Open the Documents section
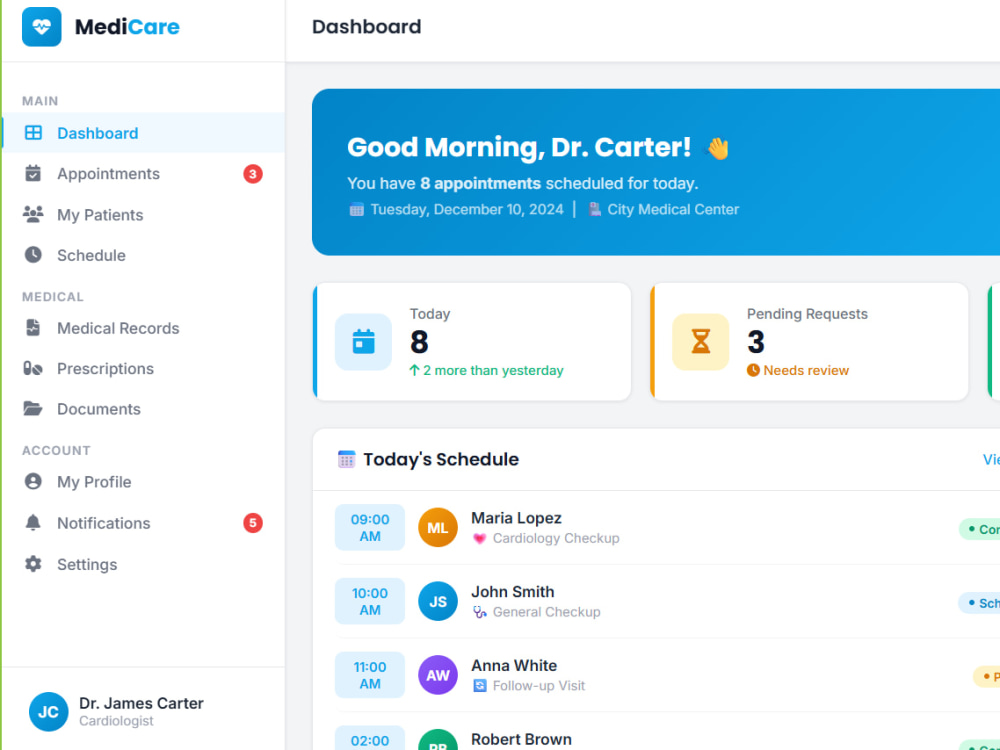Viewport: 1000px width, 750px height. [143, 409]
